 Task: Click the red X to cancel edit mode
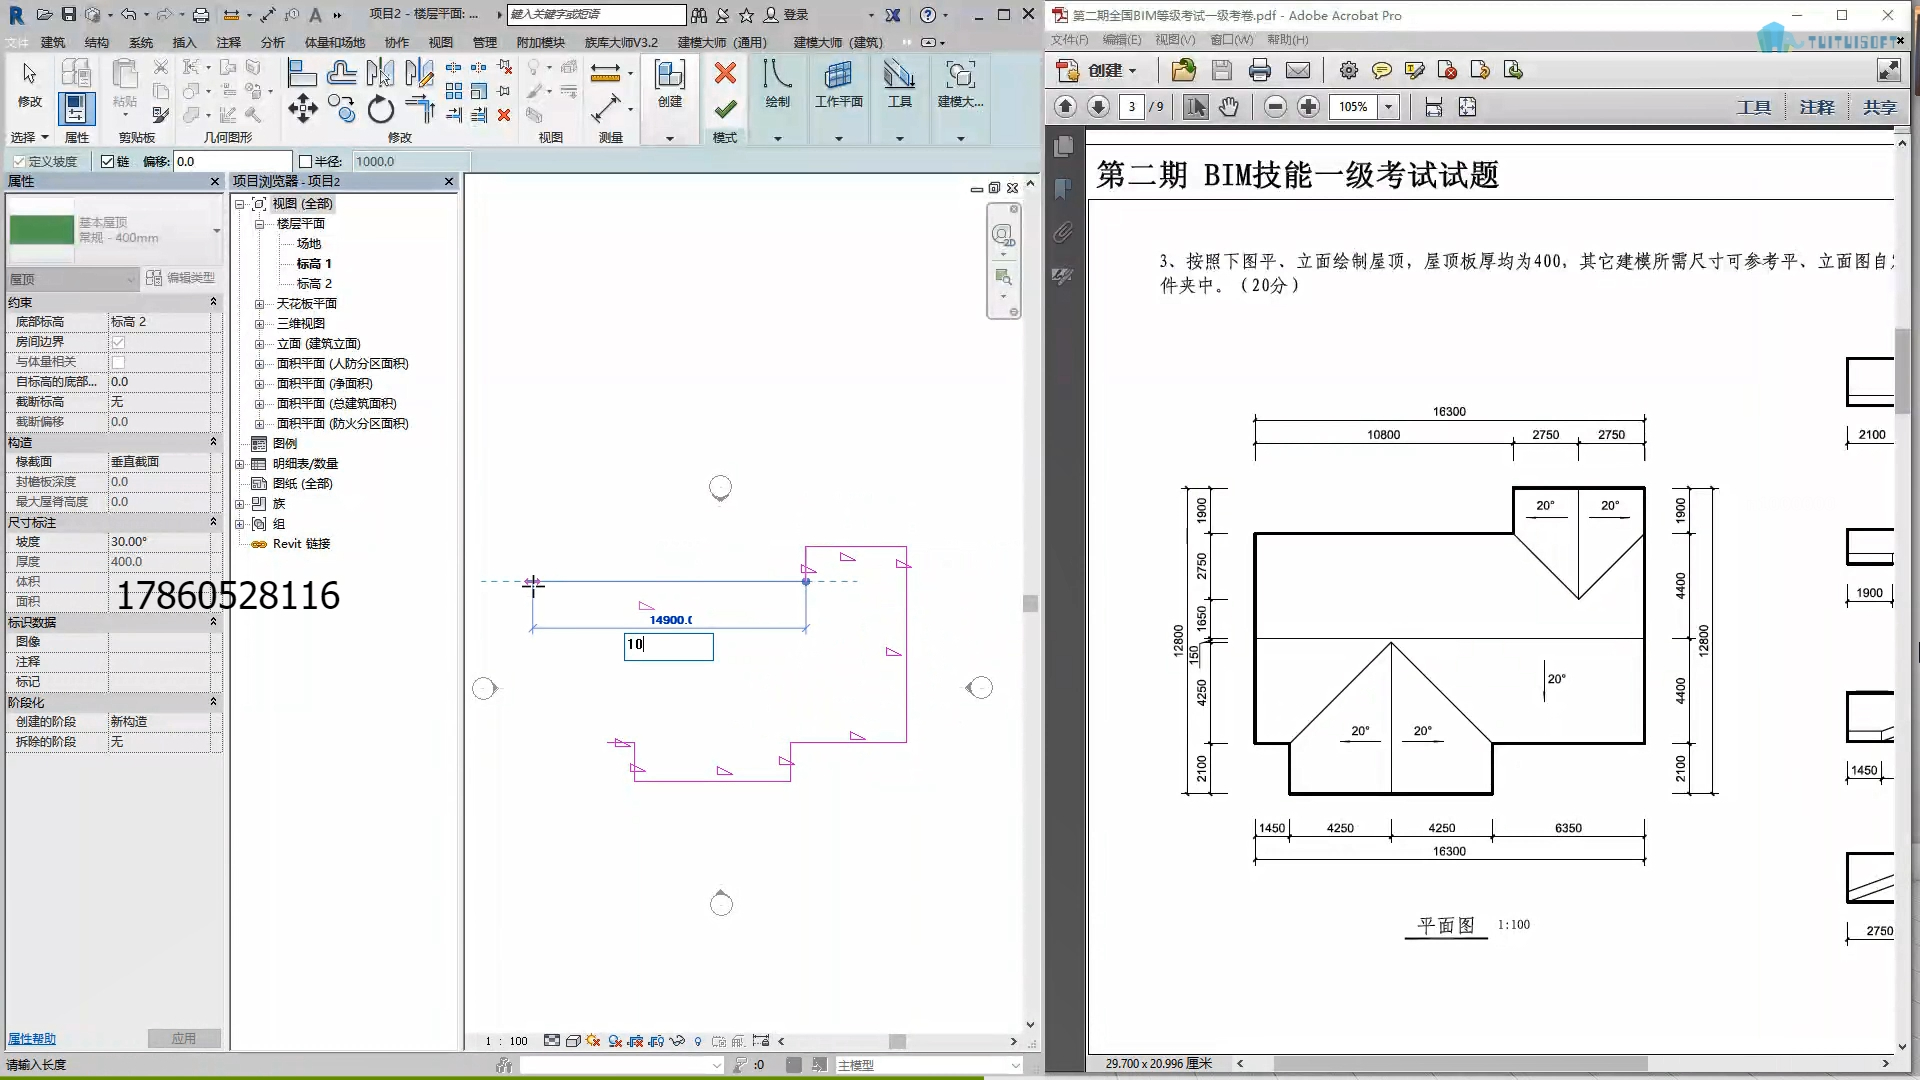tap(726, 72)
